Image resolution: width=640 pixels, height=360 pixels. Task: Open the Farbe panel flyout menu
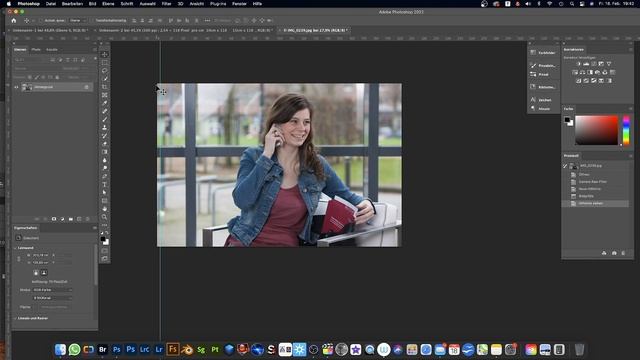point(631,109)
